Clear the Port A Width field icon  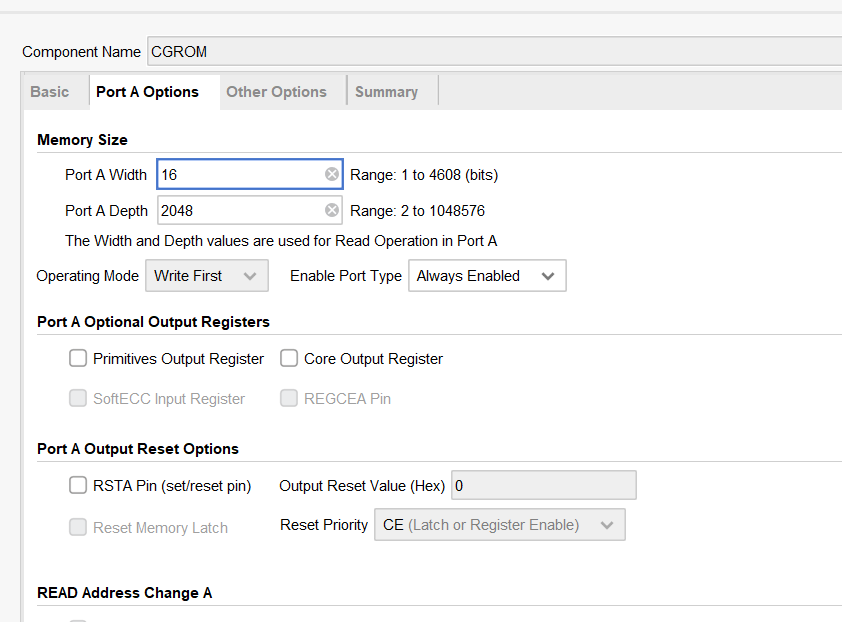tap(332, 175)
